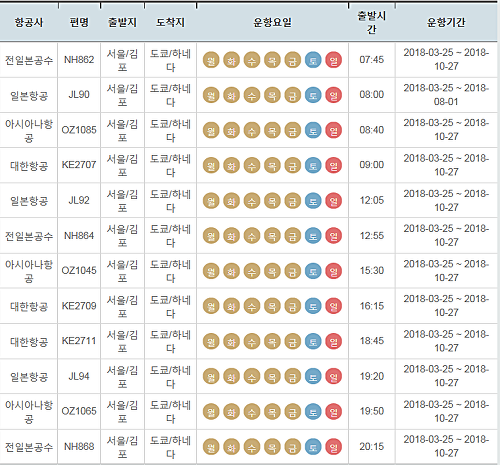This screenshot has height=465, width=500.
Task: Select flight number JL92
Action: (79, 200)
